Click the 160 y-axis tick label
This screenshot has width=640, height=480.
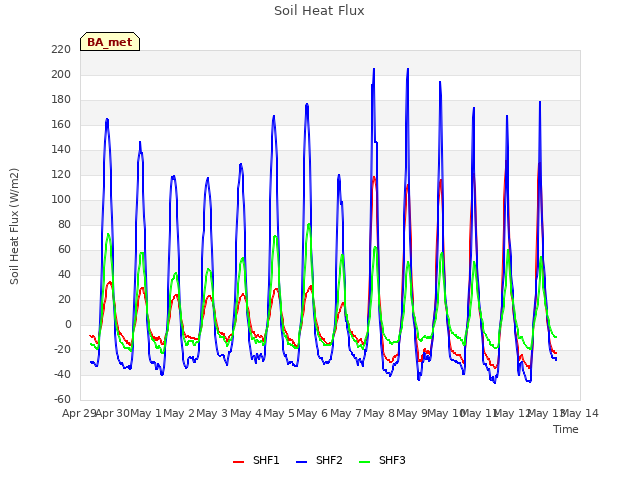[x=61, y=124]
